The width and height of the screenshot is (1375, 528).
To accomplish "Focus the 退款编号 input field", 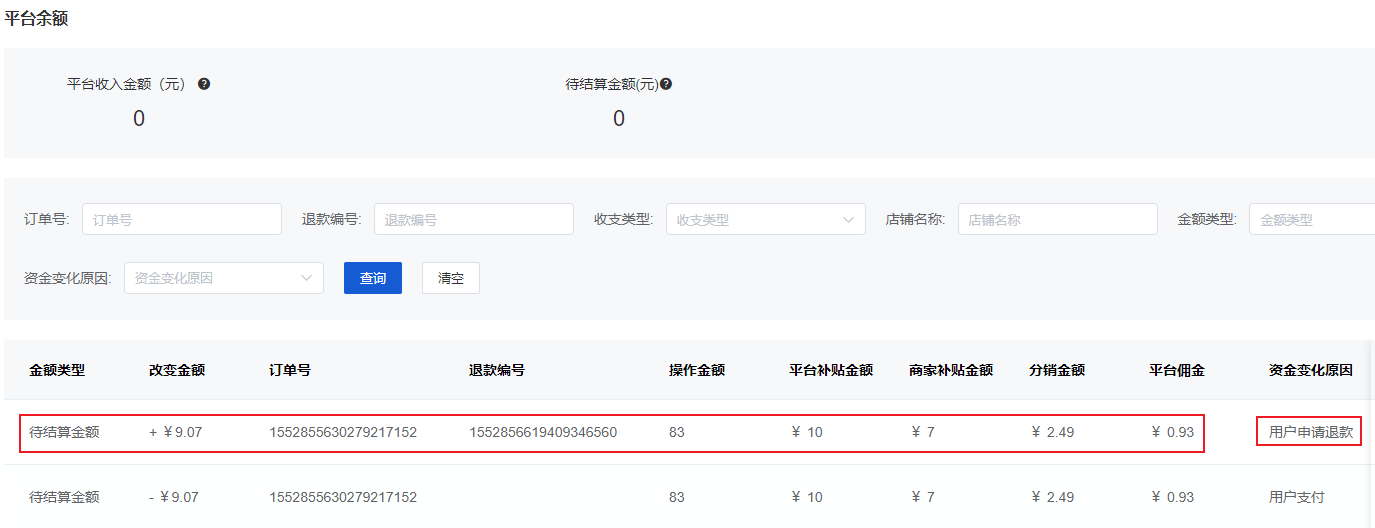I will point(473,219).
